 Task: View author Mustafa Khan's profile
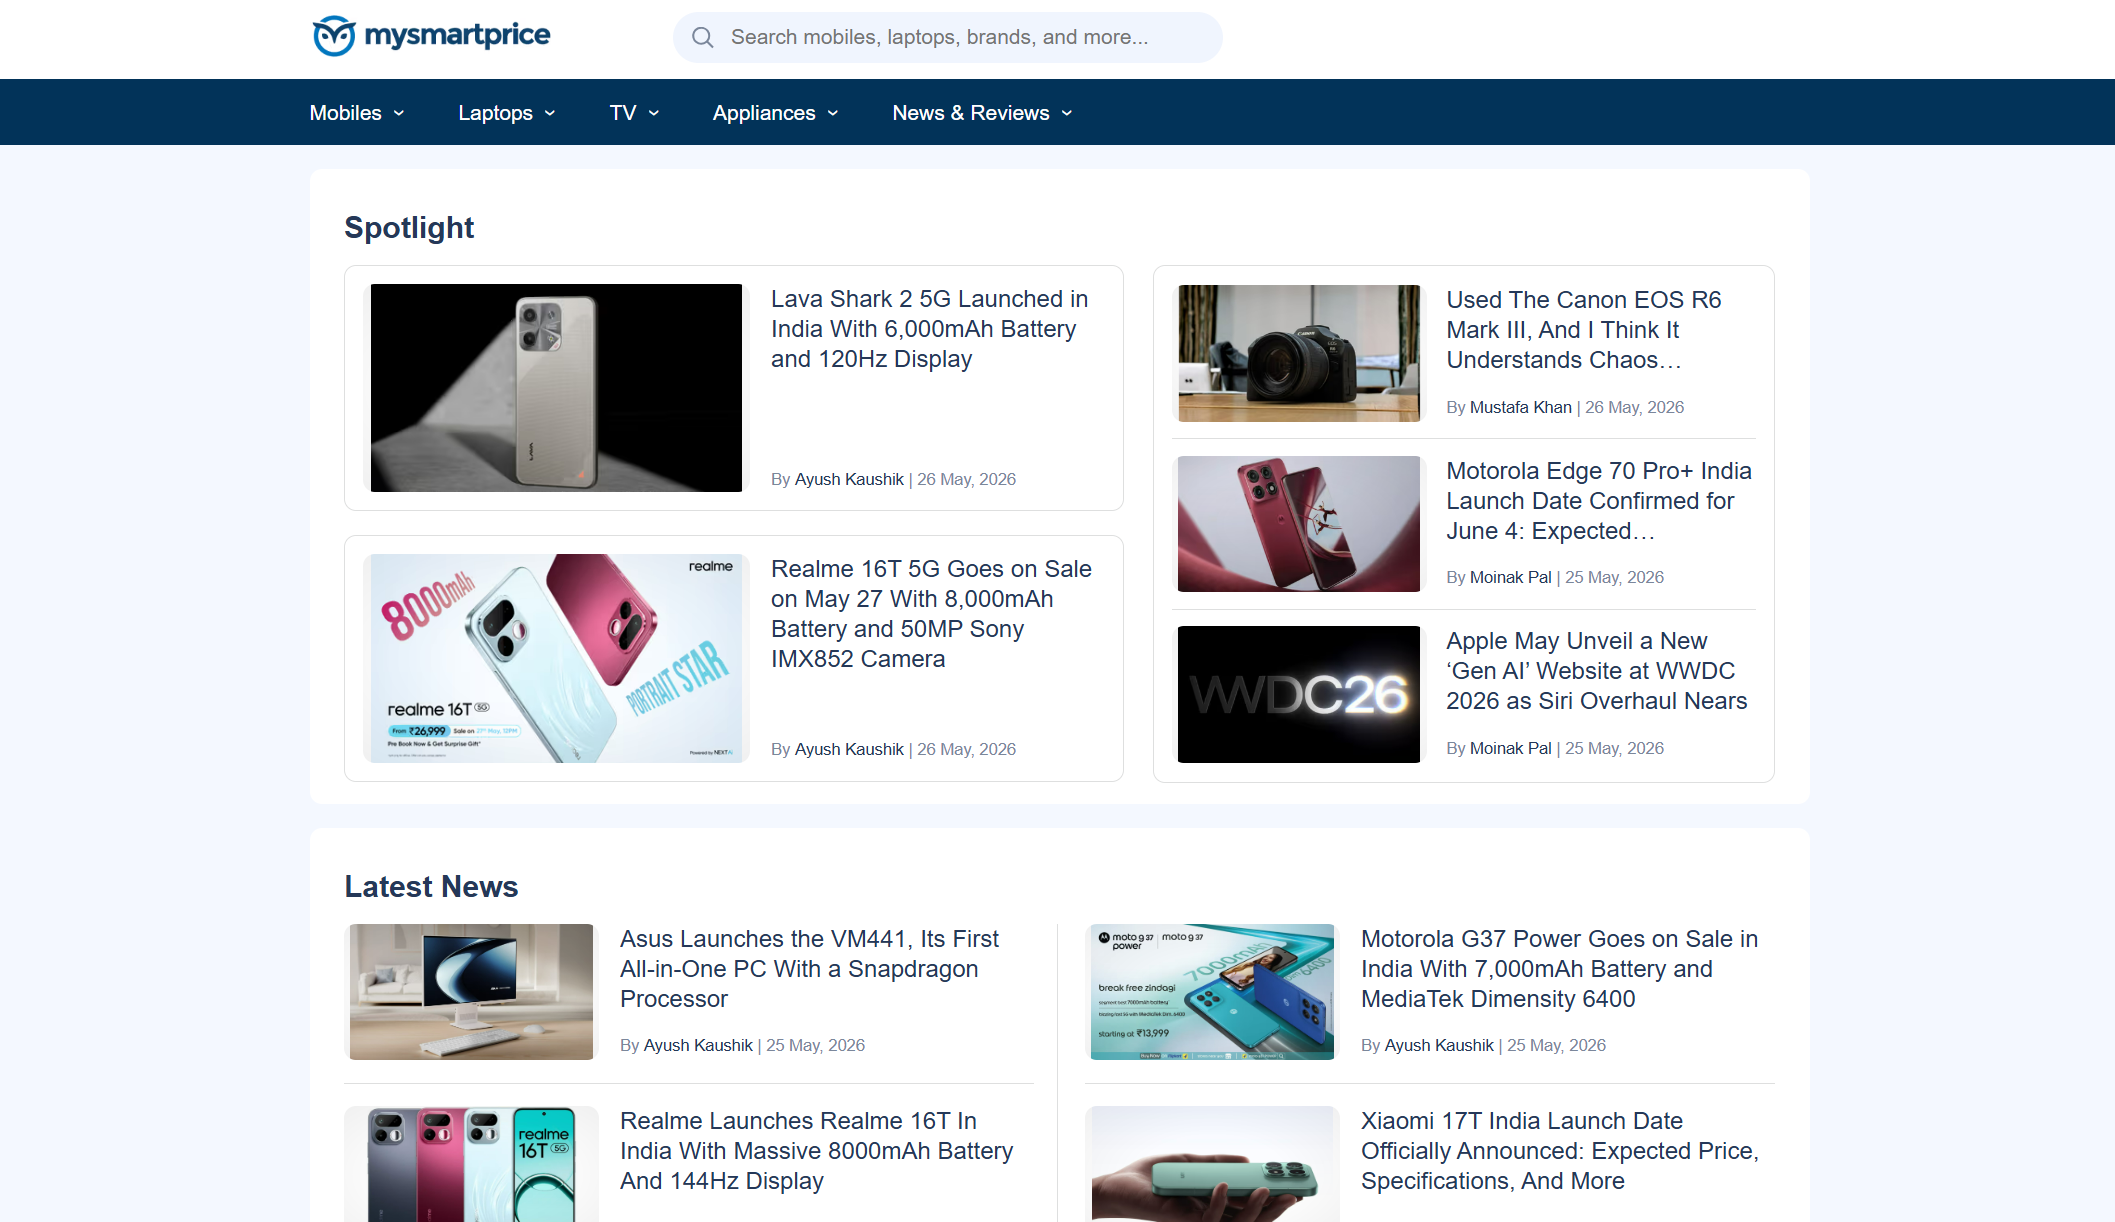click(1520, 407)
